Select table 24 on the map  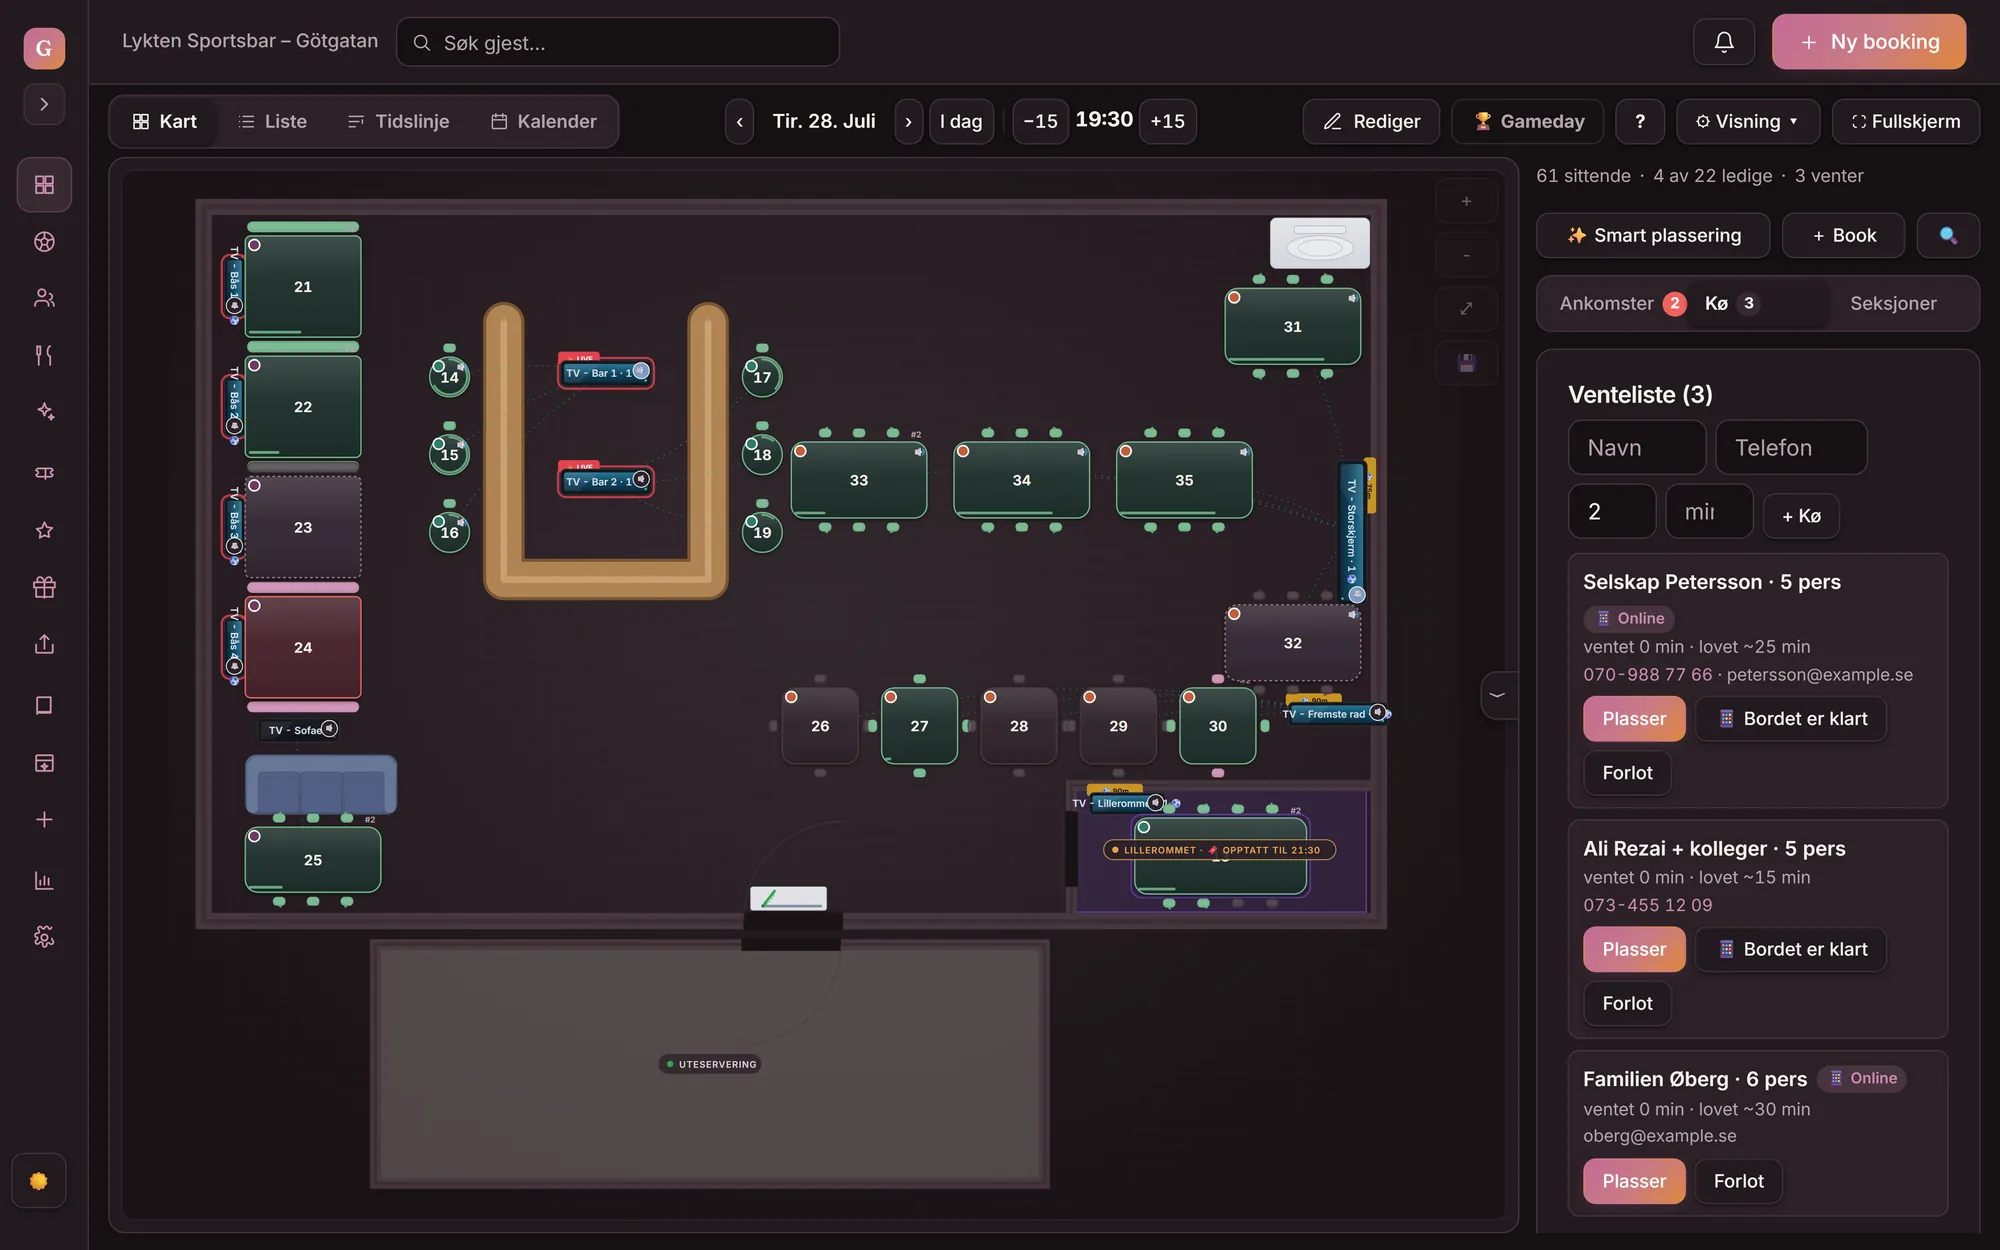click(x=303, y=648)
